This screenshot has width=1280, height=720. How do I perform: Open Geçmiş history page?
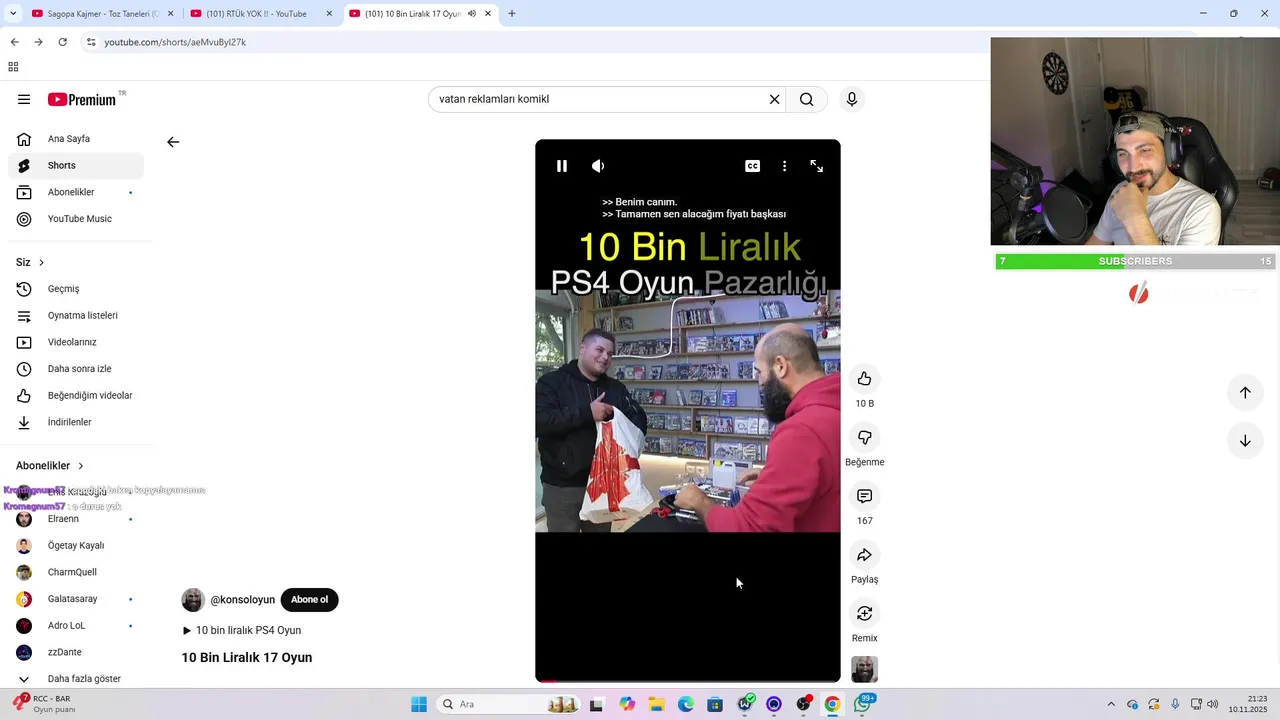tap(76, 289)
